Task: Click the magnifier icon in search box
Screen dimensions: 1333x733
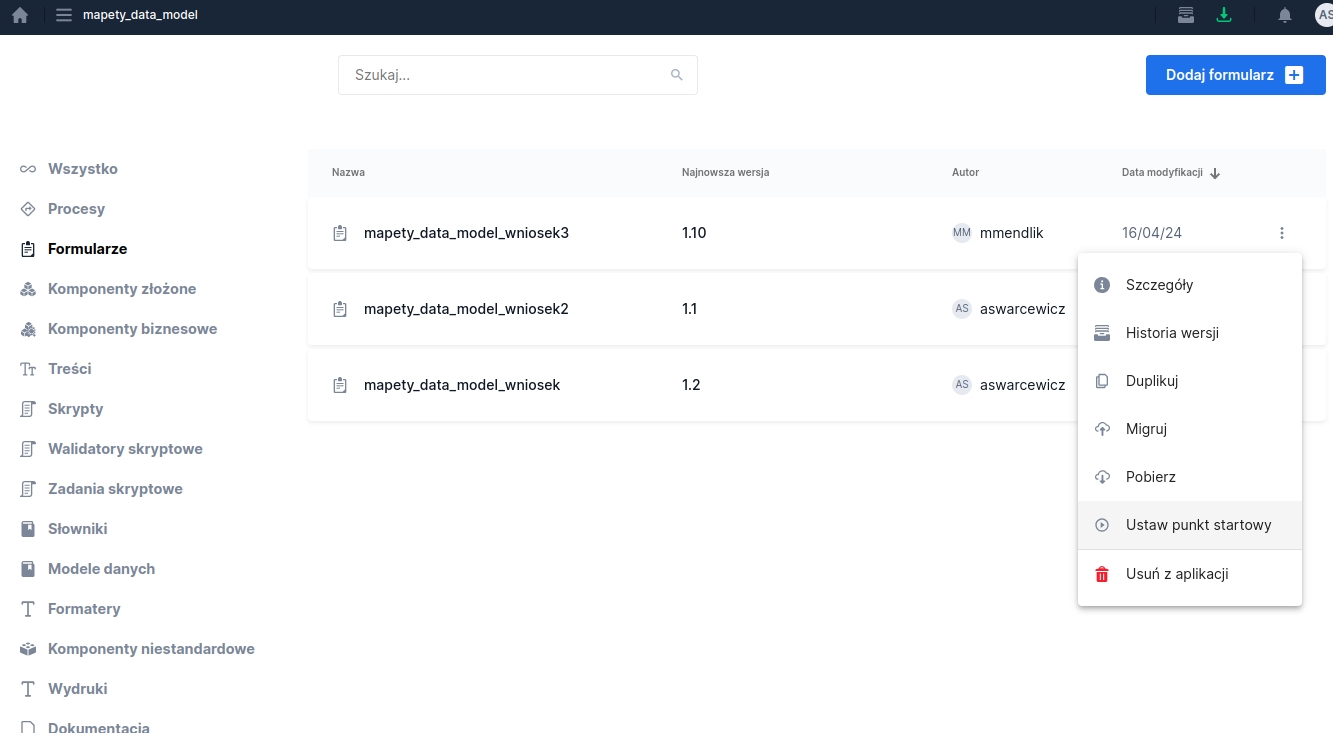Action: pos(677,75)
